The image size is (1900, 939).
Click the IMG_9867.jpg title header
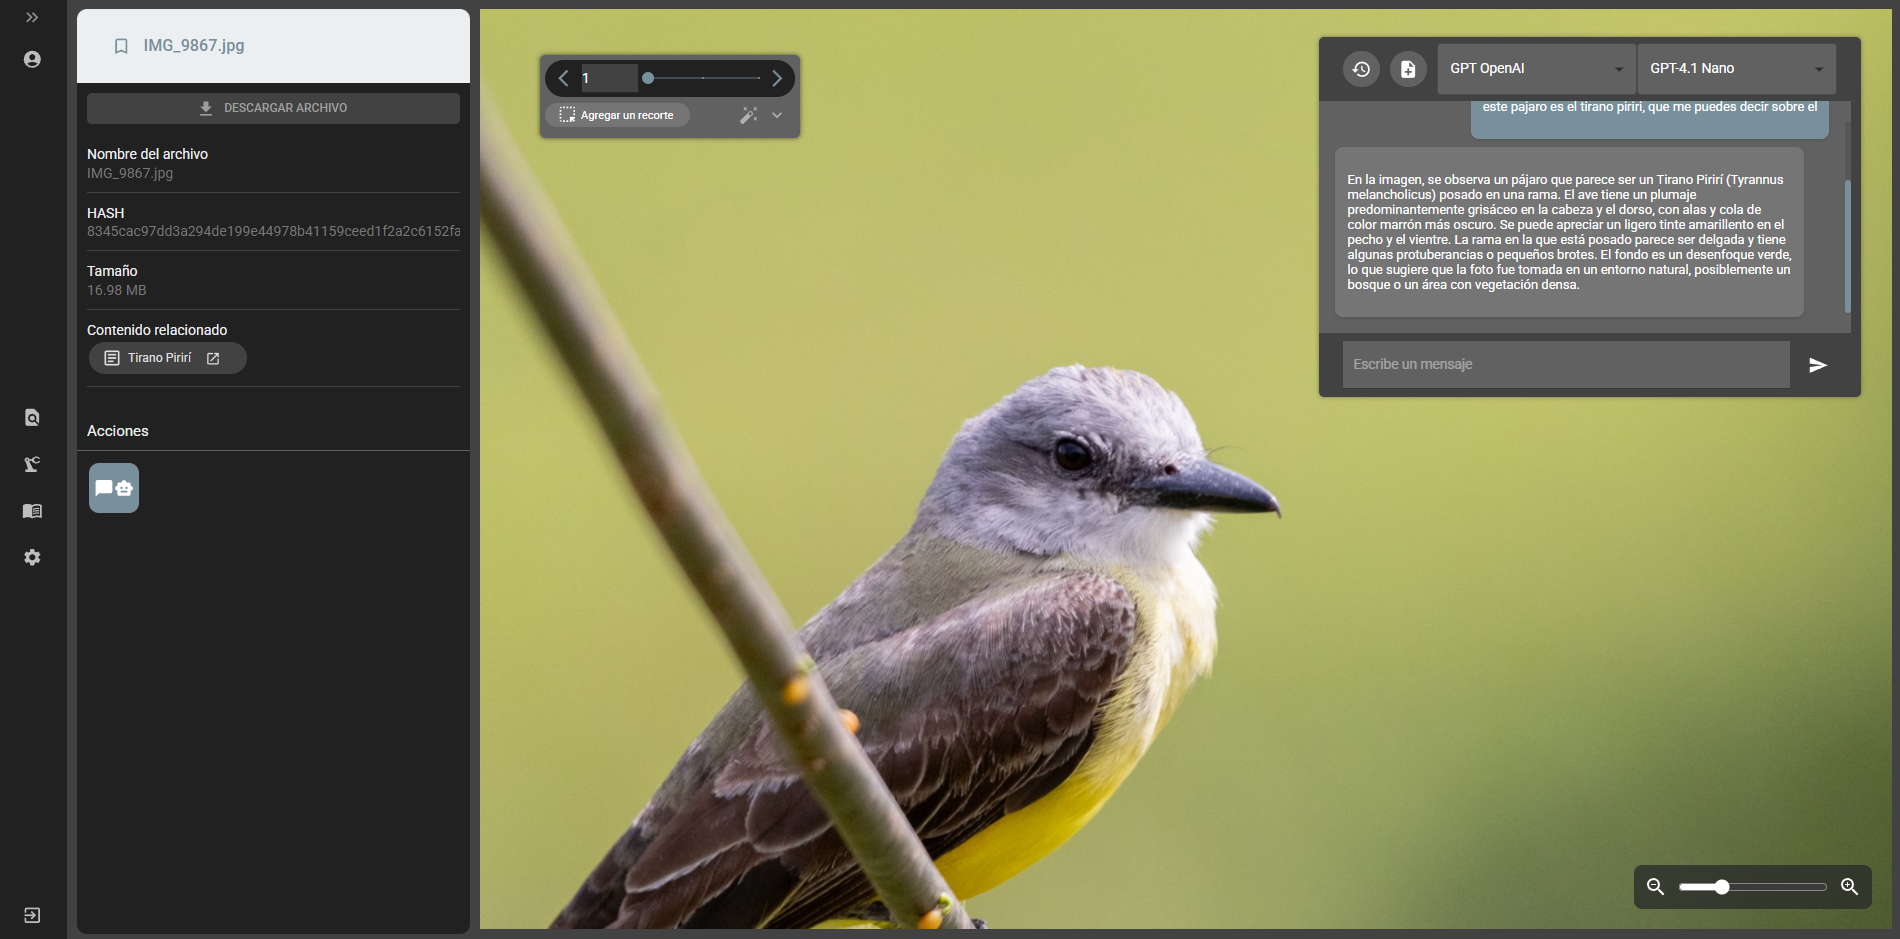click(194, 46)
